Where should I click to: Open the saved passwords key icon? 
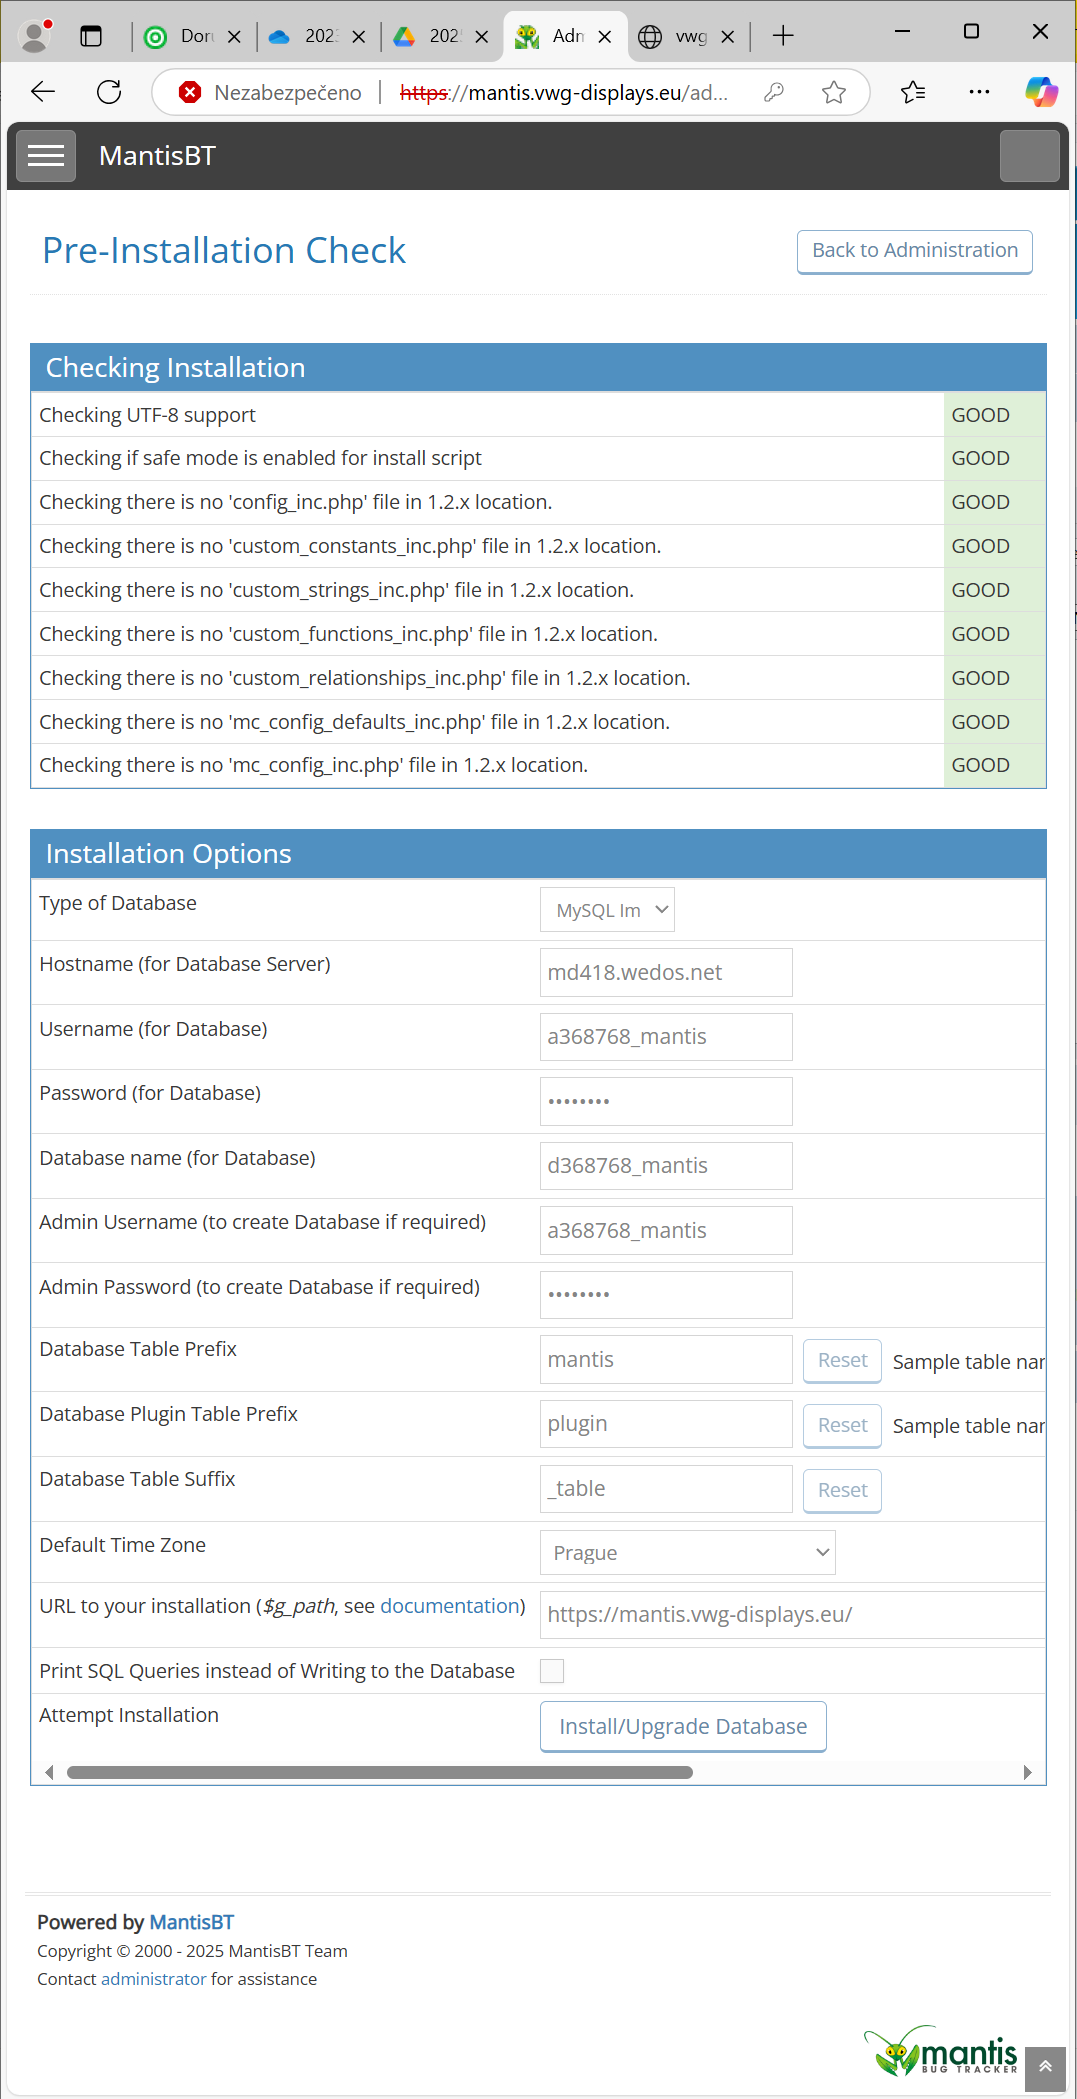point(773,93)
